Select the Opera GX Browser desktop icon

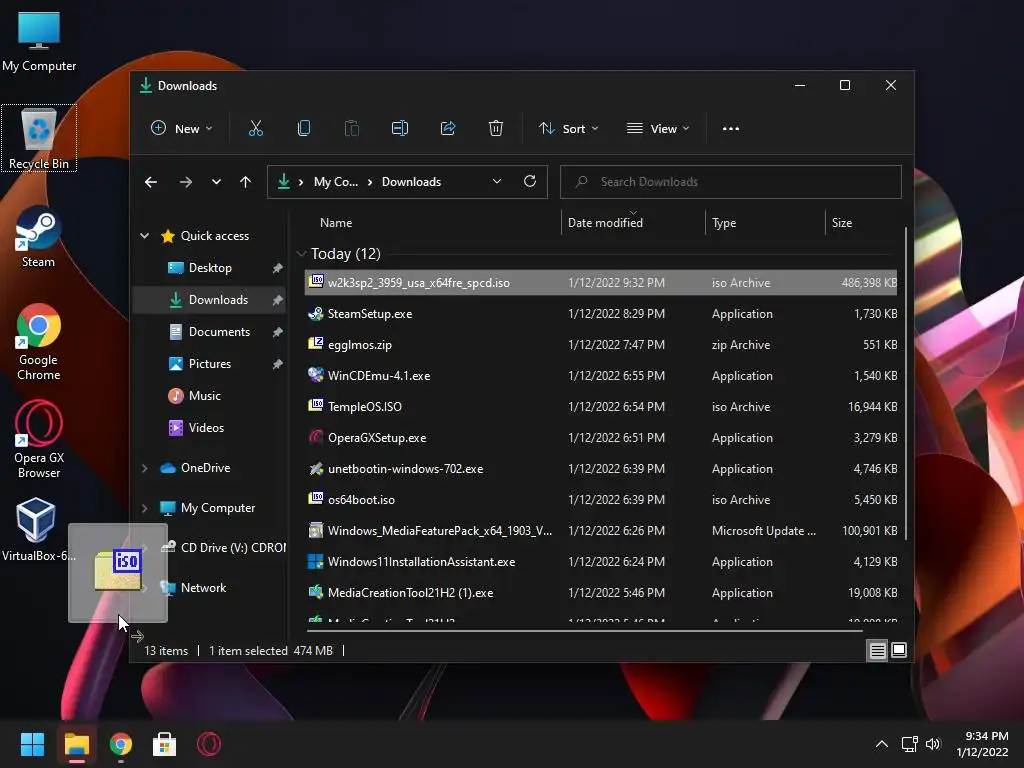point(39,440)
